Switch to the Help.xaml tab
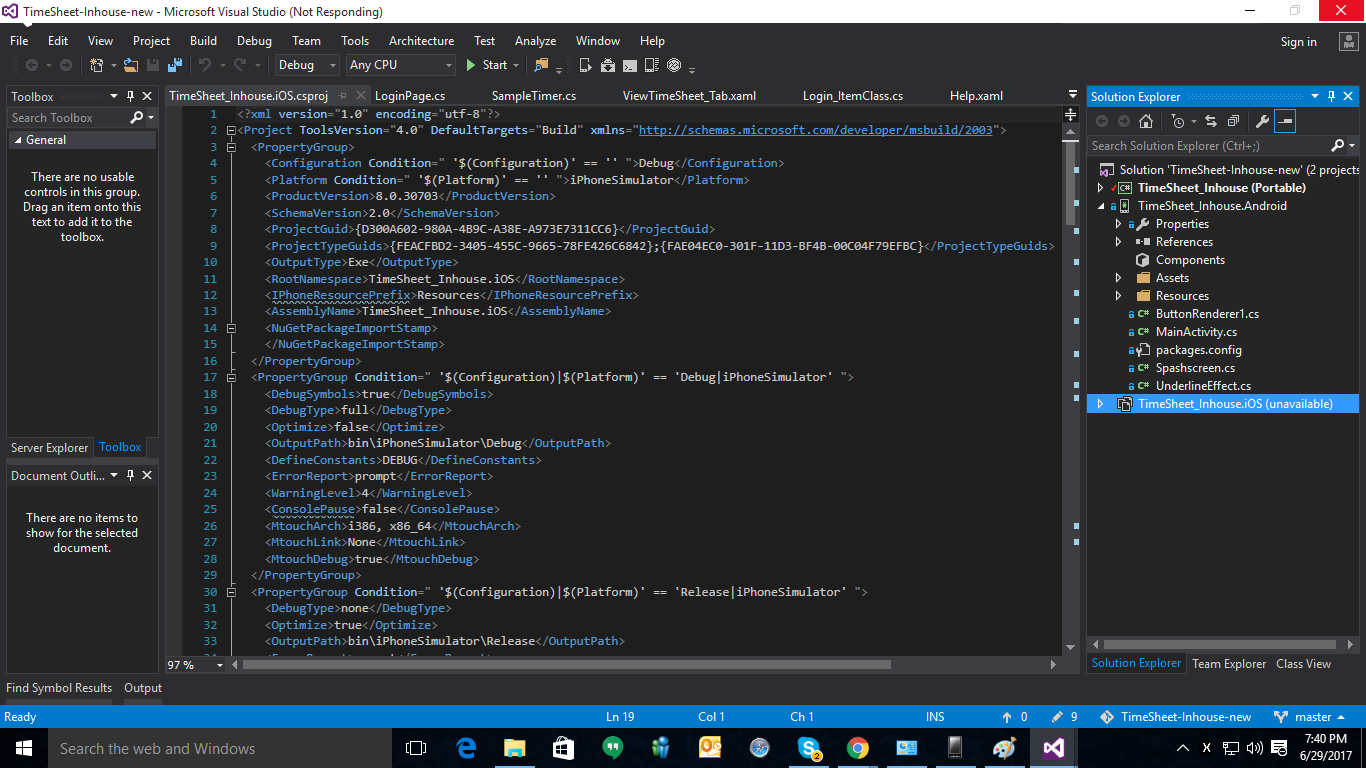This screenshot has width=1366, height=768. [x=976, y=96]
